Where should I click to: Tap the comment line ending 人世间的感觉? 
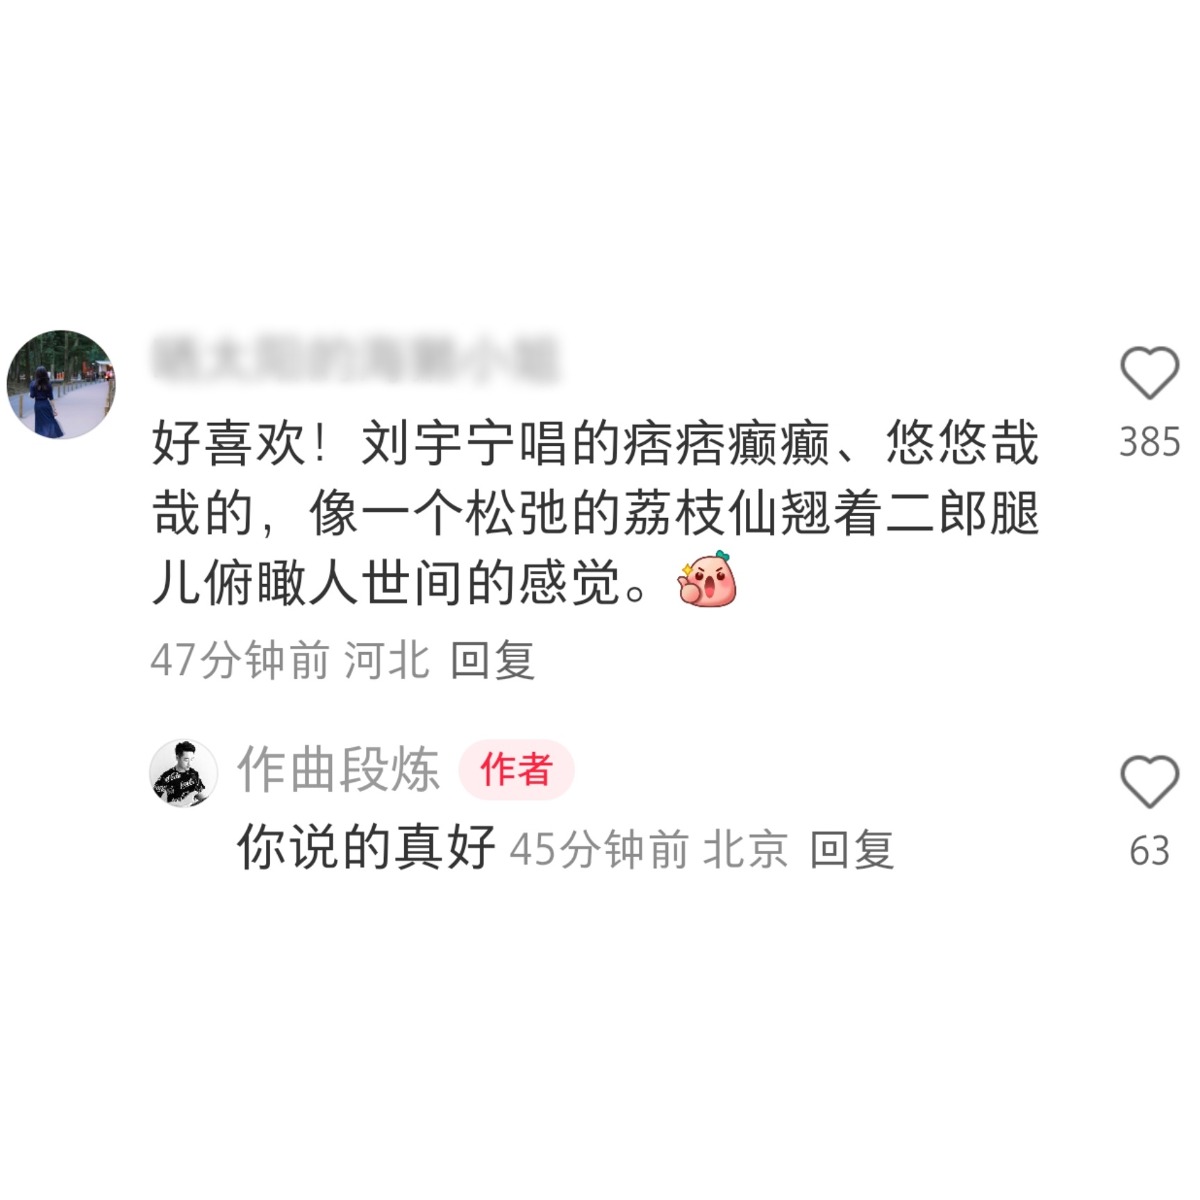click(x=400, y=583)
